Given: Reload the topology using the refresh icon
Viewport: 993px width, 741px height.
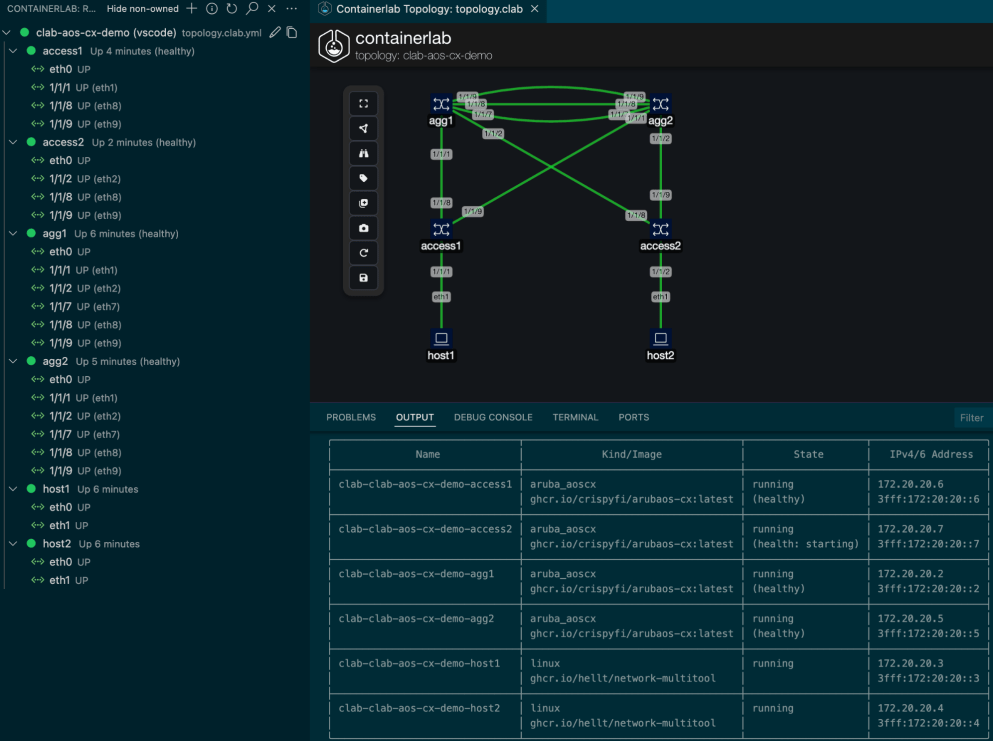Looking at the screenshot, I should 364,252.
